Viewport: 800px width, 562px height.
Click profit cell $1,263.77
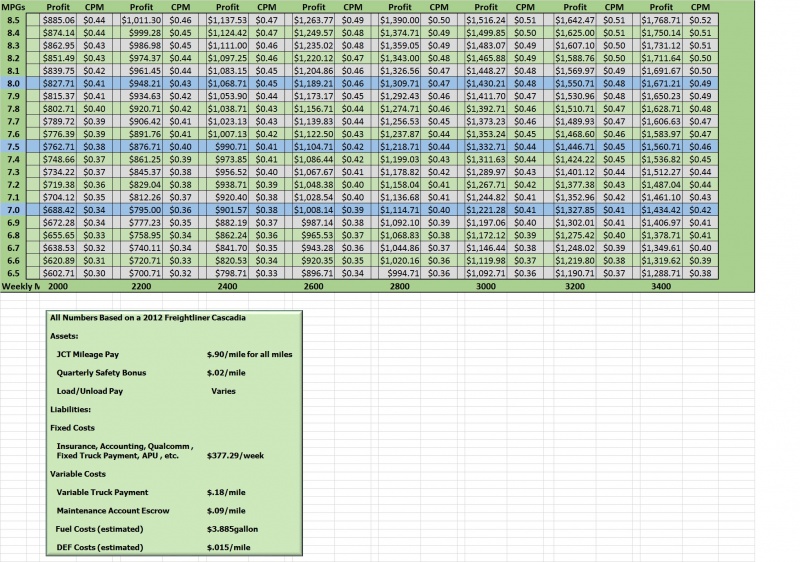[314, 20]
